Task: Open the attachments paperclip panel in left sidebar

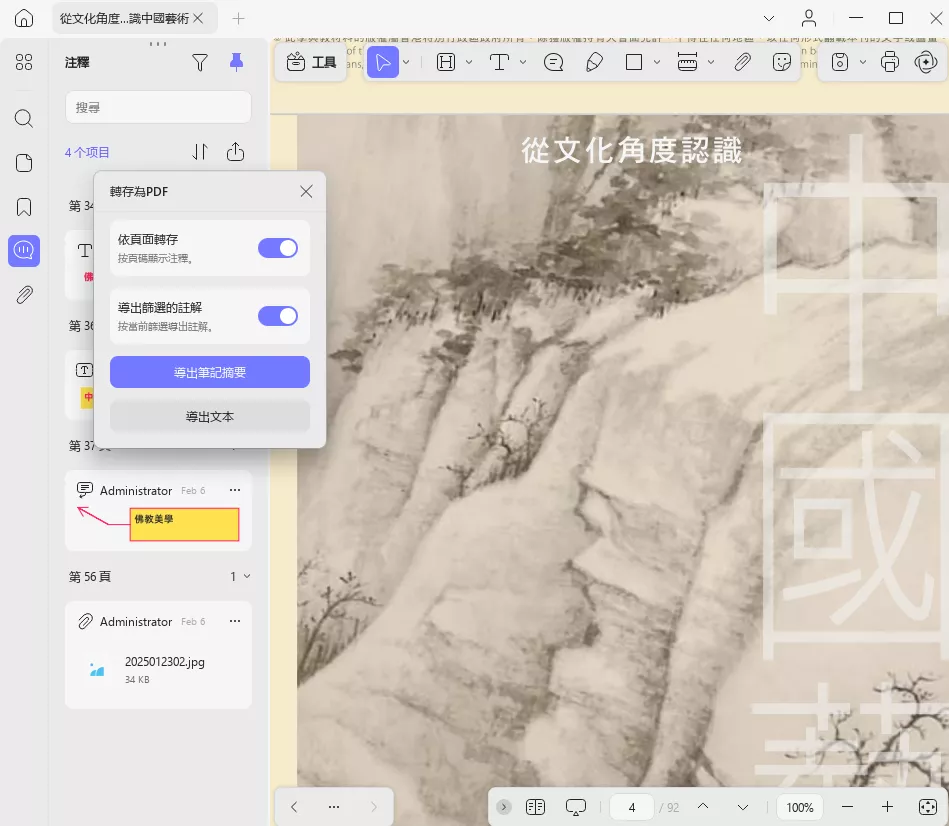Action: (x=24, y=295)
